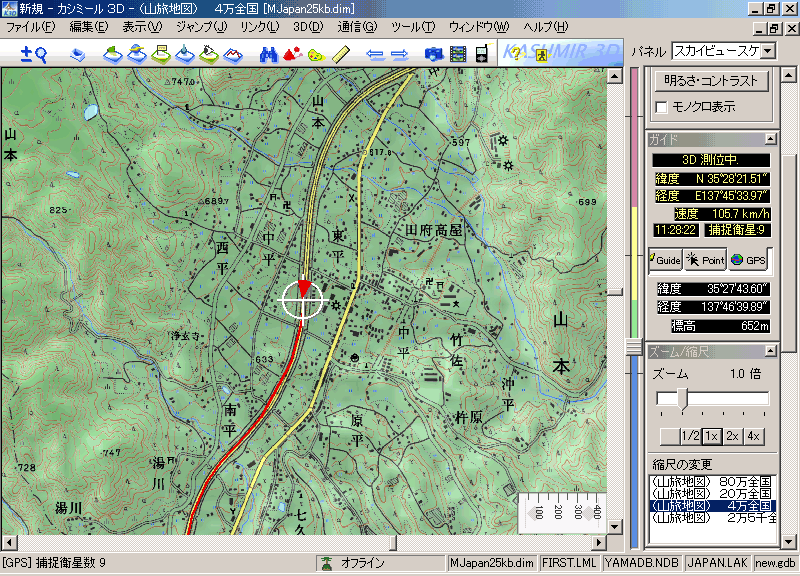Click the zoom plus/minus magnifier icon
Image resolution: width=800 pixels, height=576 pixels.
33,54
